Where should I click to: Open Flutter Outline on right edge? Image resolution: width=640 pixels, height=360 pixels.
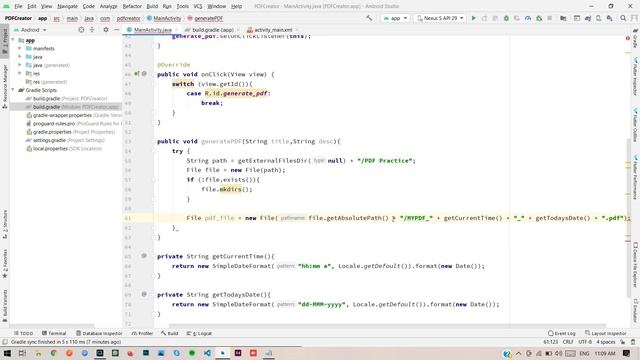tap(635, 124)
